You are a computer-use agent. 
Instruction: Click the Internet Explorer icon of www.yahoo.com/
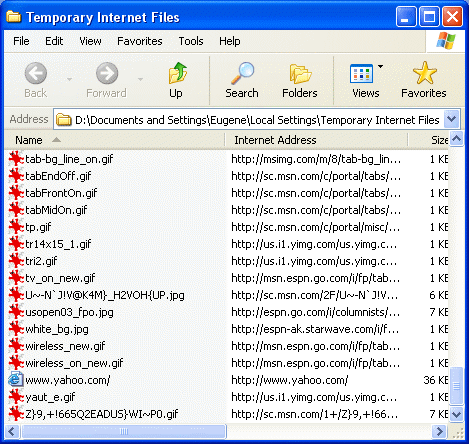16,380
